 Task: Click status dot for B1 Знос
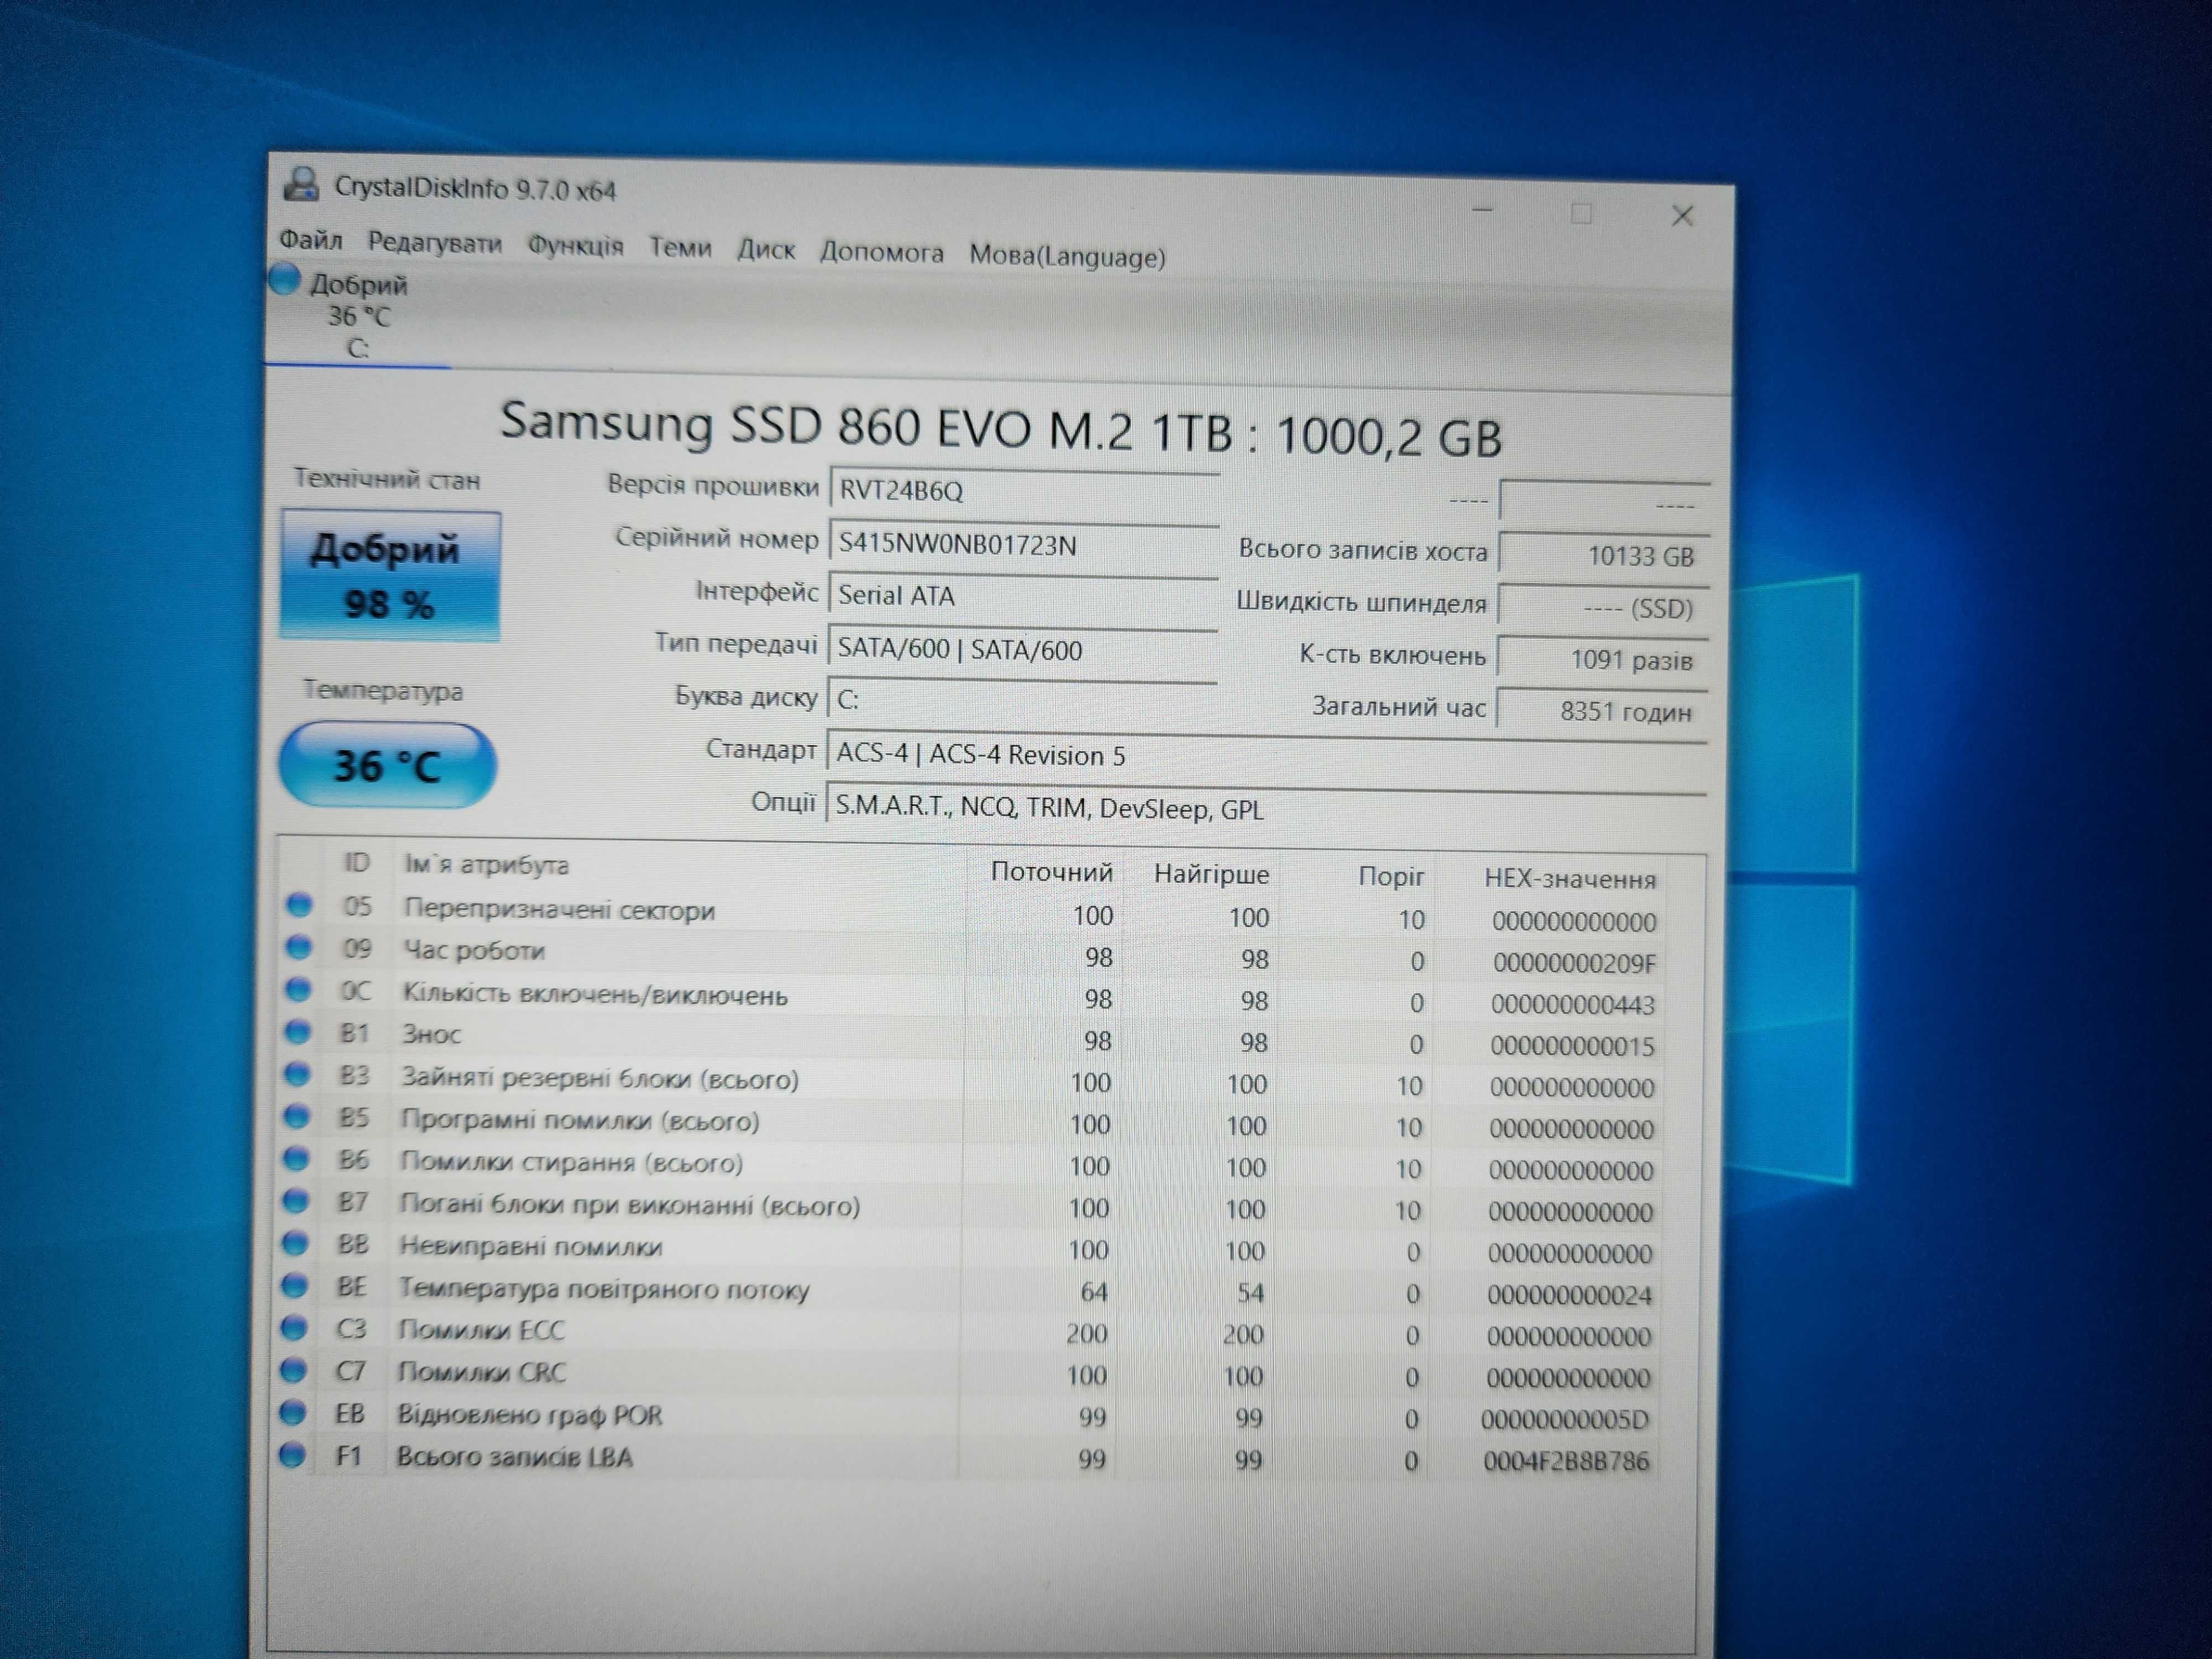click(x=298, y=1031)
